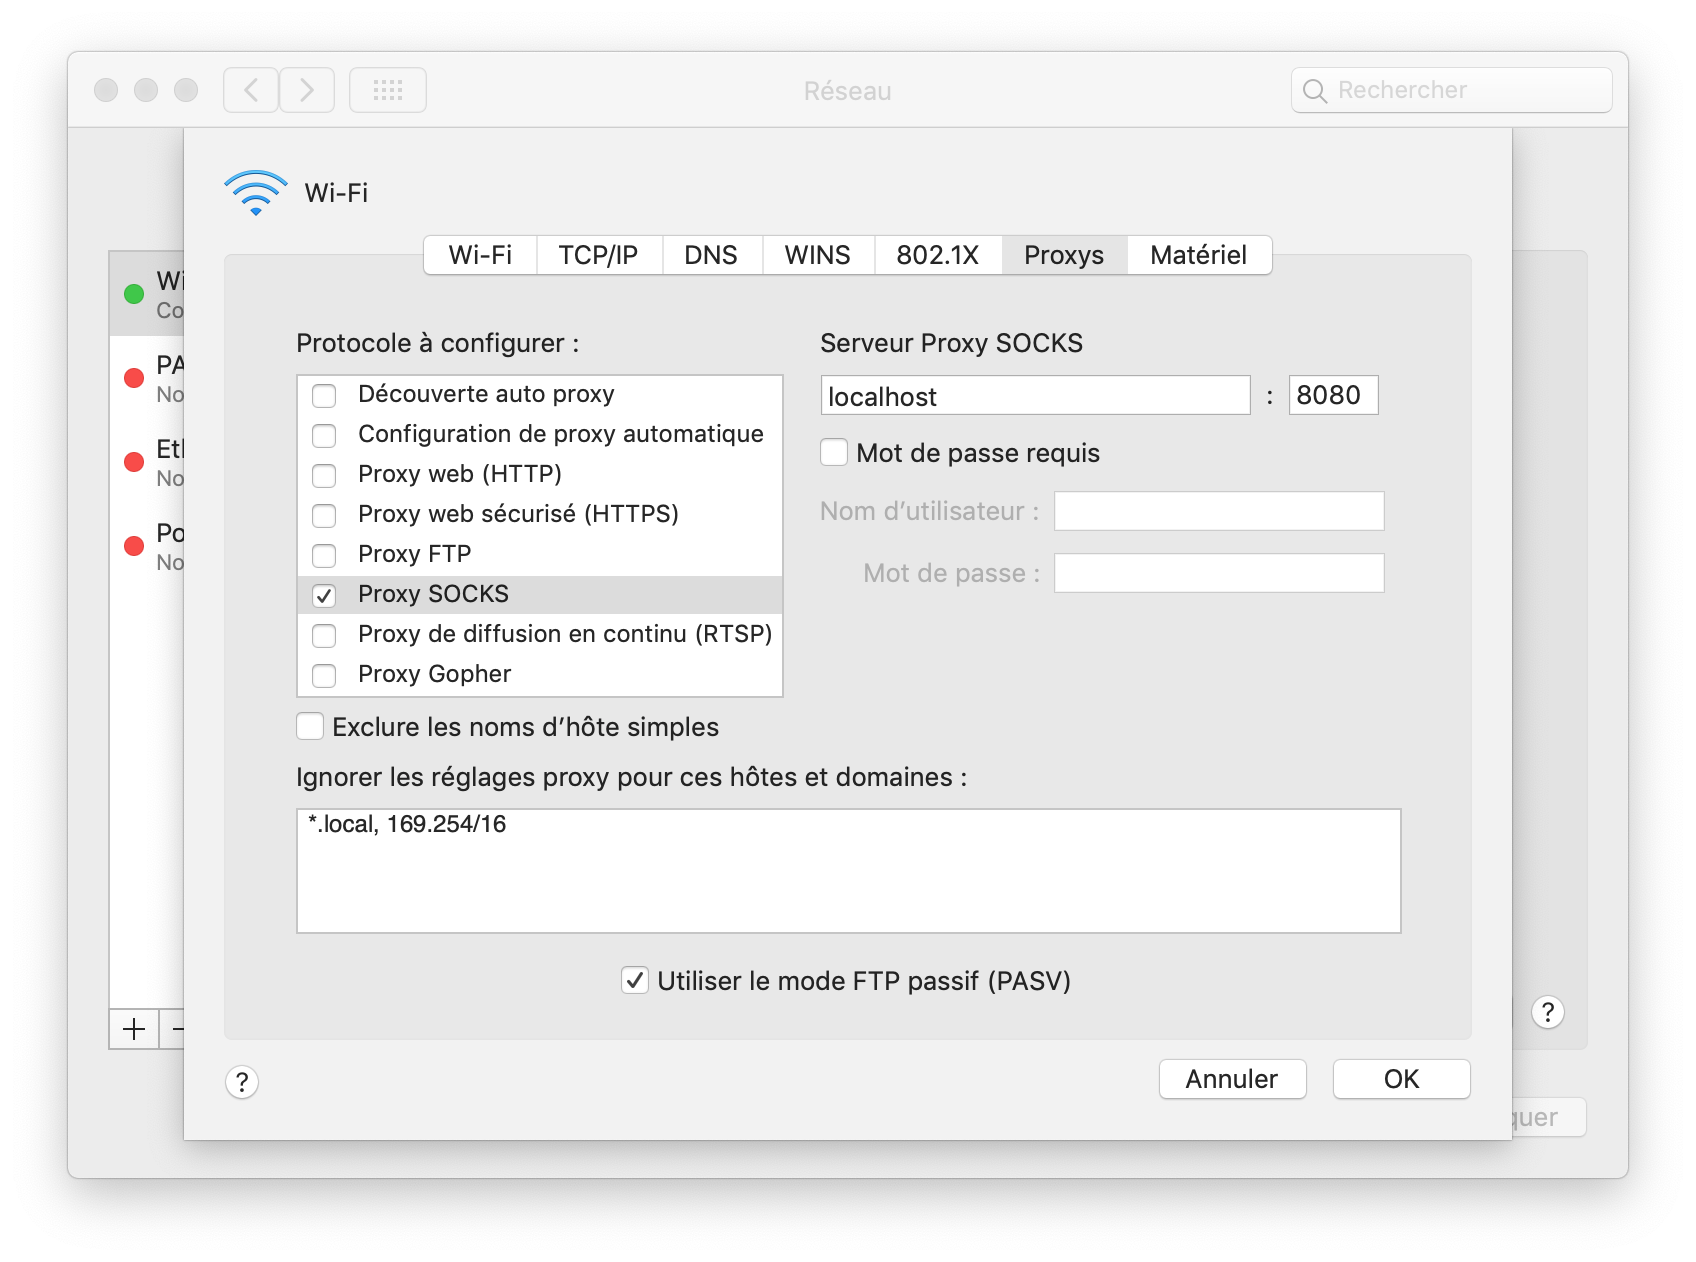The height and width of the screenshot is (1262, 1696).
Task: Click the proxy port field showing 8080
Action: point(1333,395)
